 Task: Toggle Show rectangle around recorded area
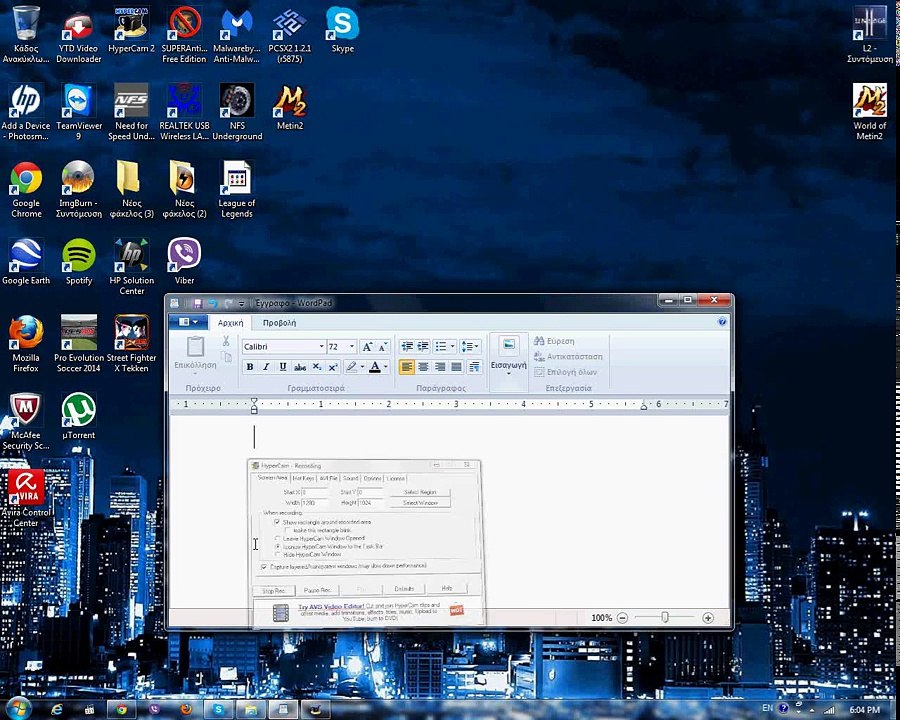point(277,522)
